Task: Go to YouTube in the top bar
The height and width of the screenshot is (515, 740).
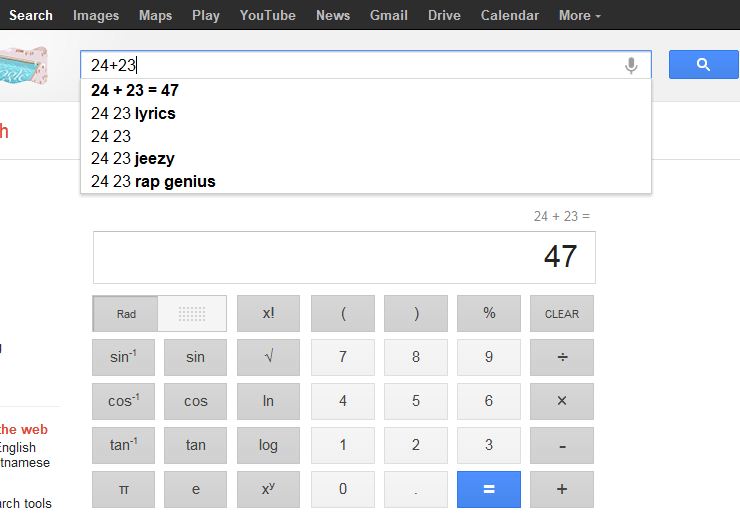Action: [268, 15]
